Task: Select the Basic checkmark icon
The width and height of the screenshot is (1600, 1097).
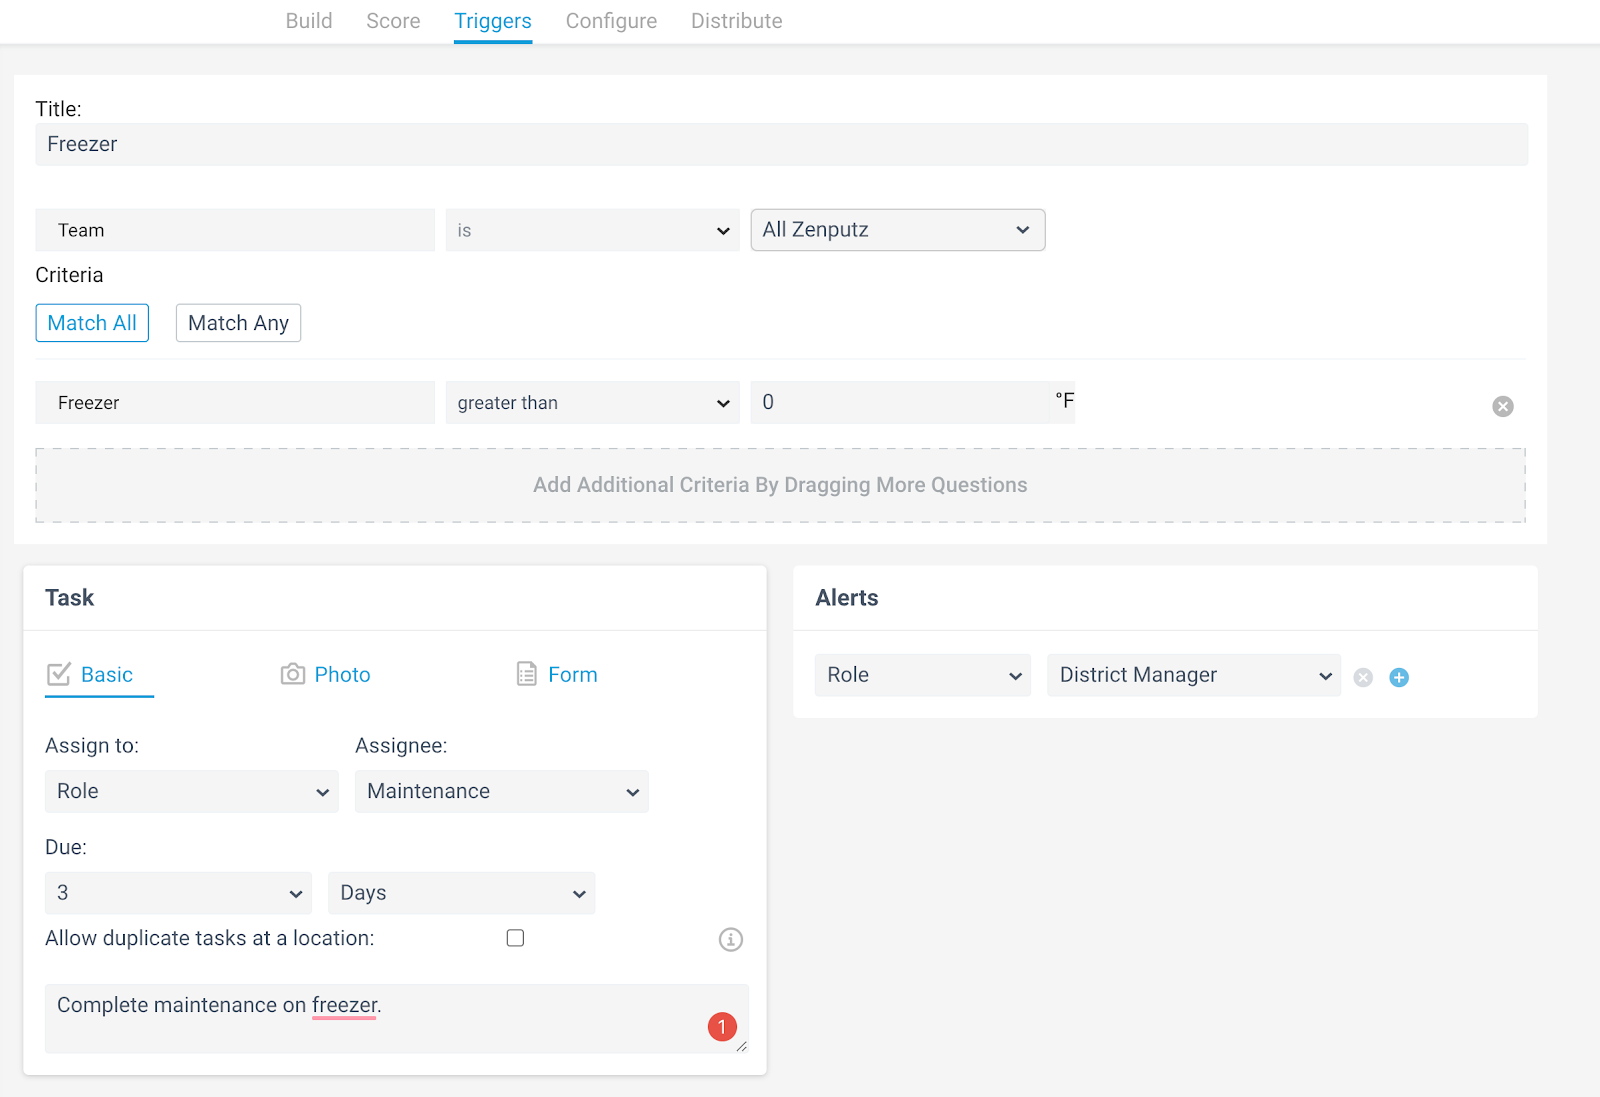Action: (59, 674)
